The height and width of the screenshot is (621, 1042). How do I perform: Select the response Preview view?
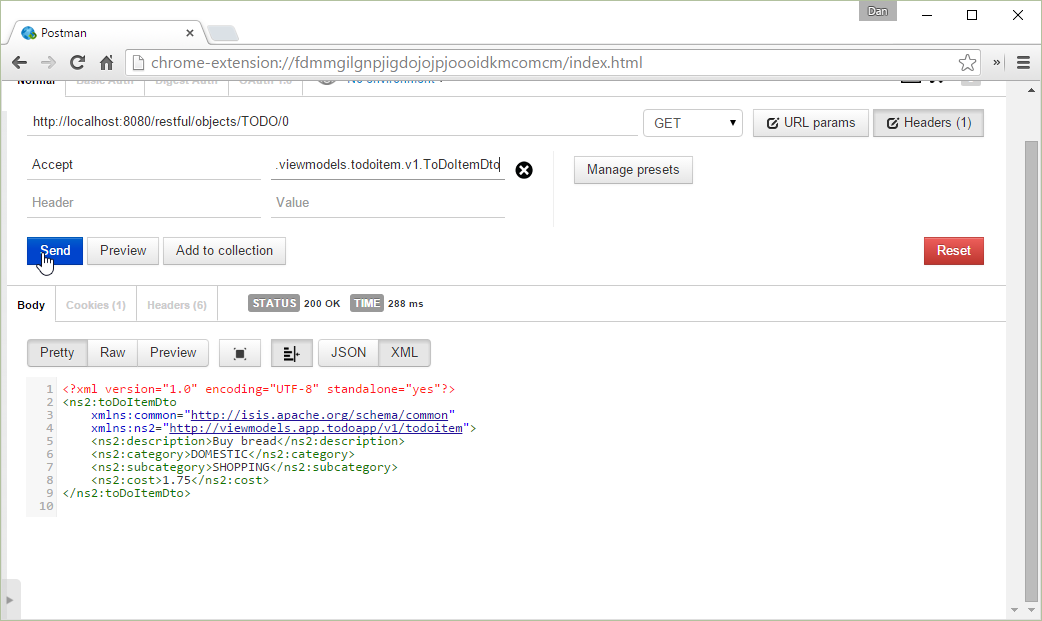click(x=173, y=352)
